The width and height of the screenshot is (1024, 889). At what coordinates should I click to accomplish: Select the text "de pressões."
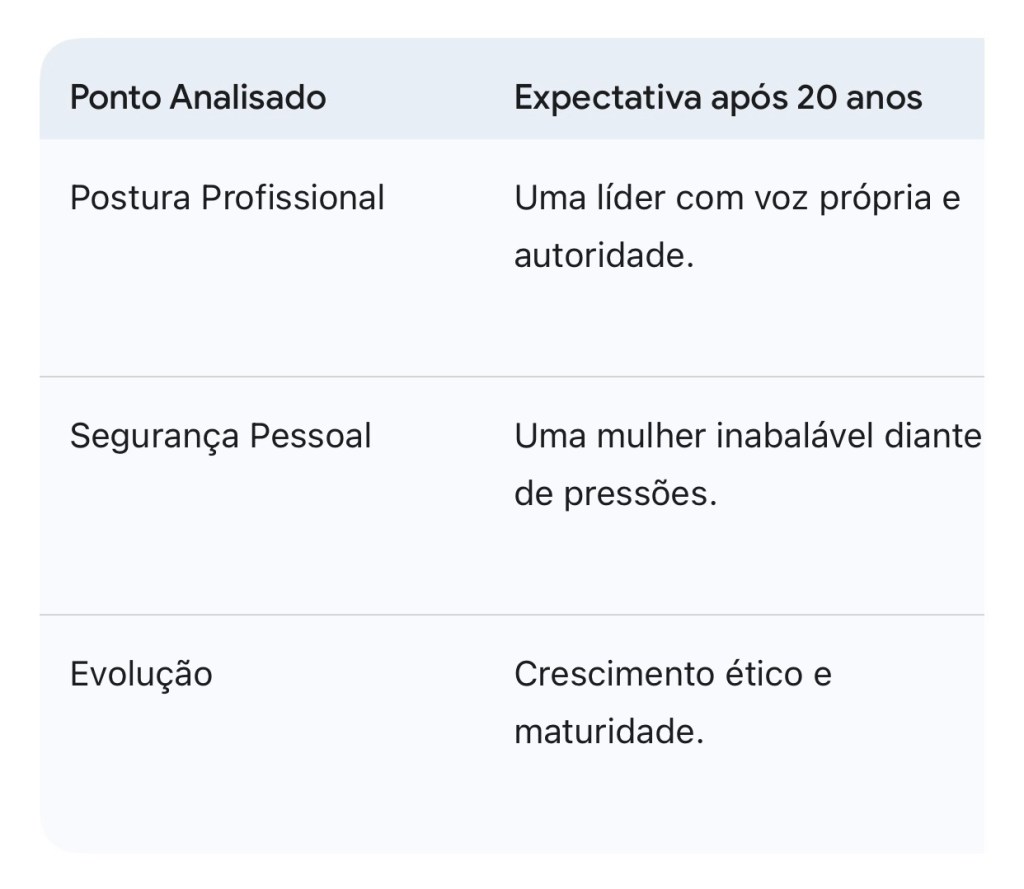click(x=615, y=494)
